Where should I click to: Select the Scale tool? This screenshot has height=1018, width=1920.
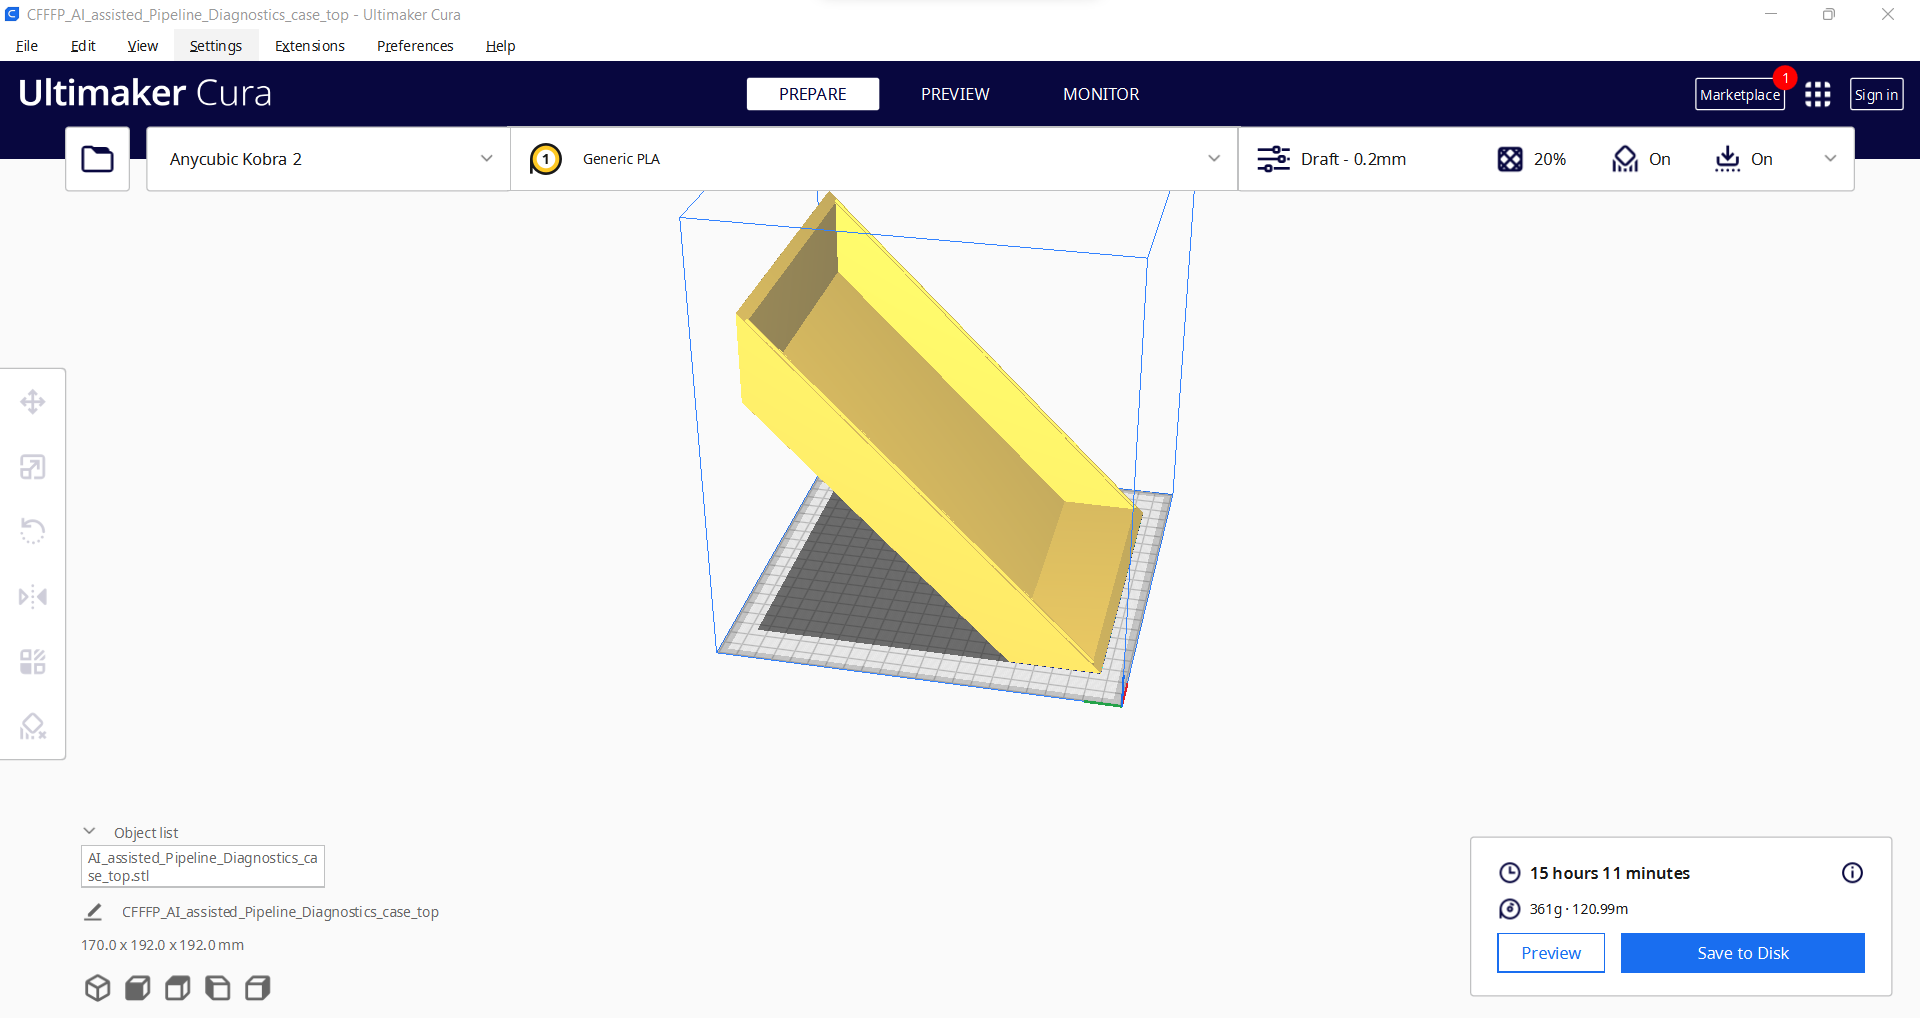(32, 466)
